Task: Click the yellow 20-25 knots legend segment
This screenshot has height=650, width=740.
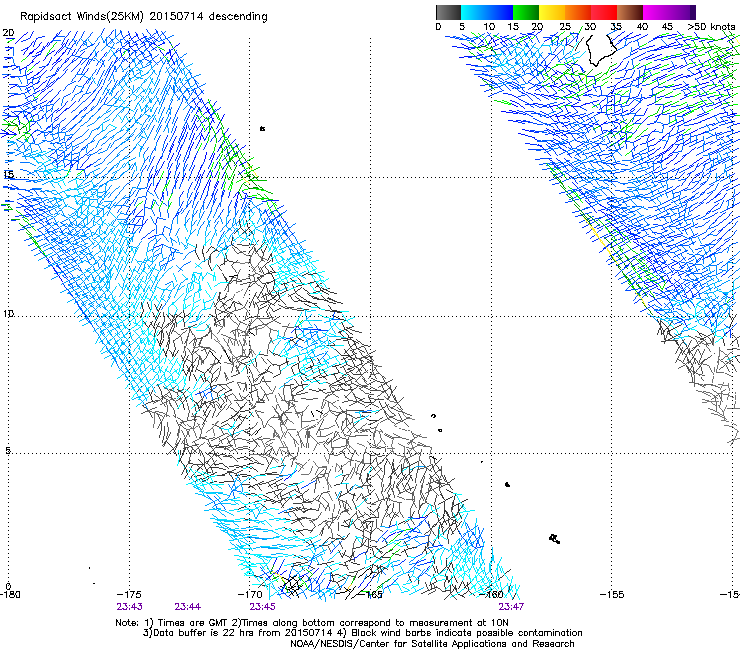Action: [552, 12]
